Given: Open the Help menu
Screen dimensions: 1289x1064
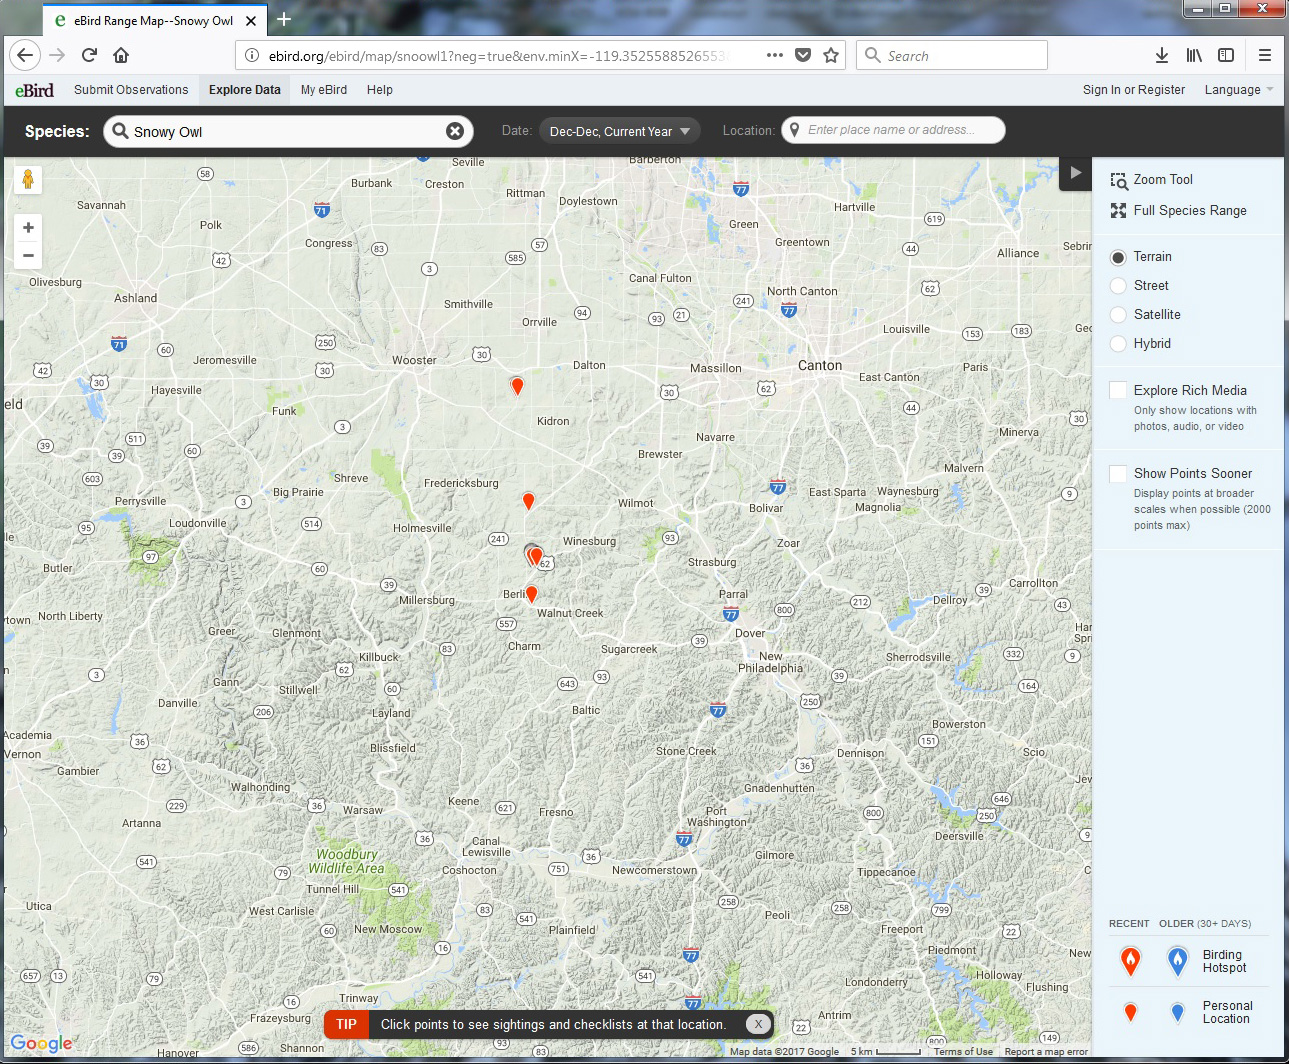Looking at the screenshot, I should coord(380,90).
